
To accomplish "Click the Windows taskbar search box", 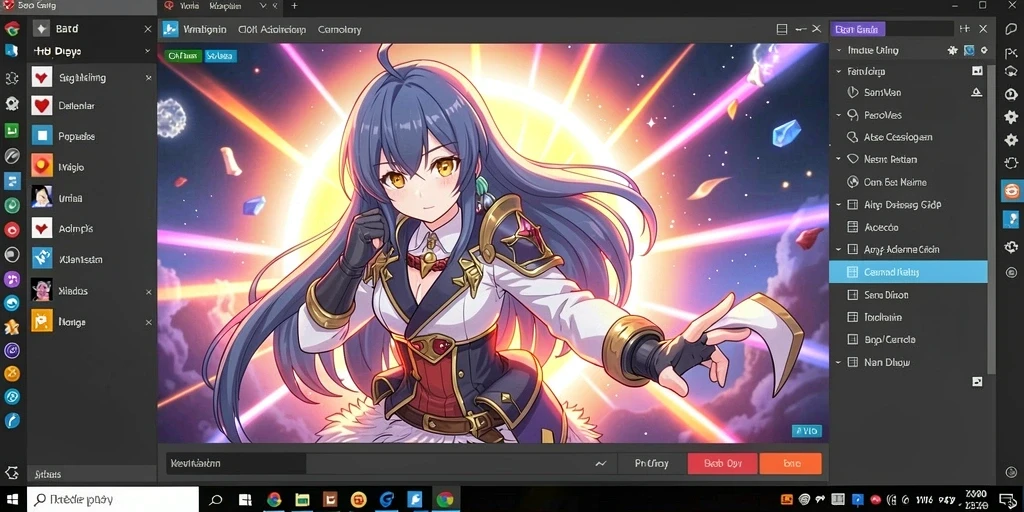I will point(113,500).
